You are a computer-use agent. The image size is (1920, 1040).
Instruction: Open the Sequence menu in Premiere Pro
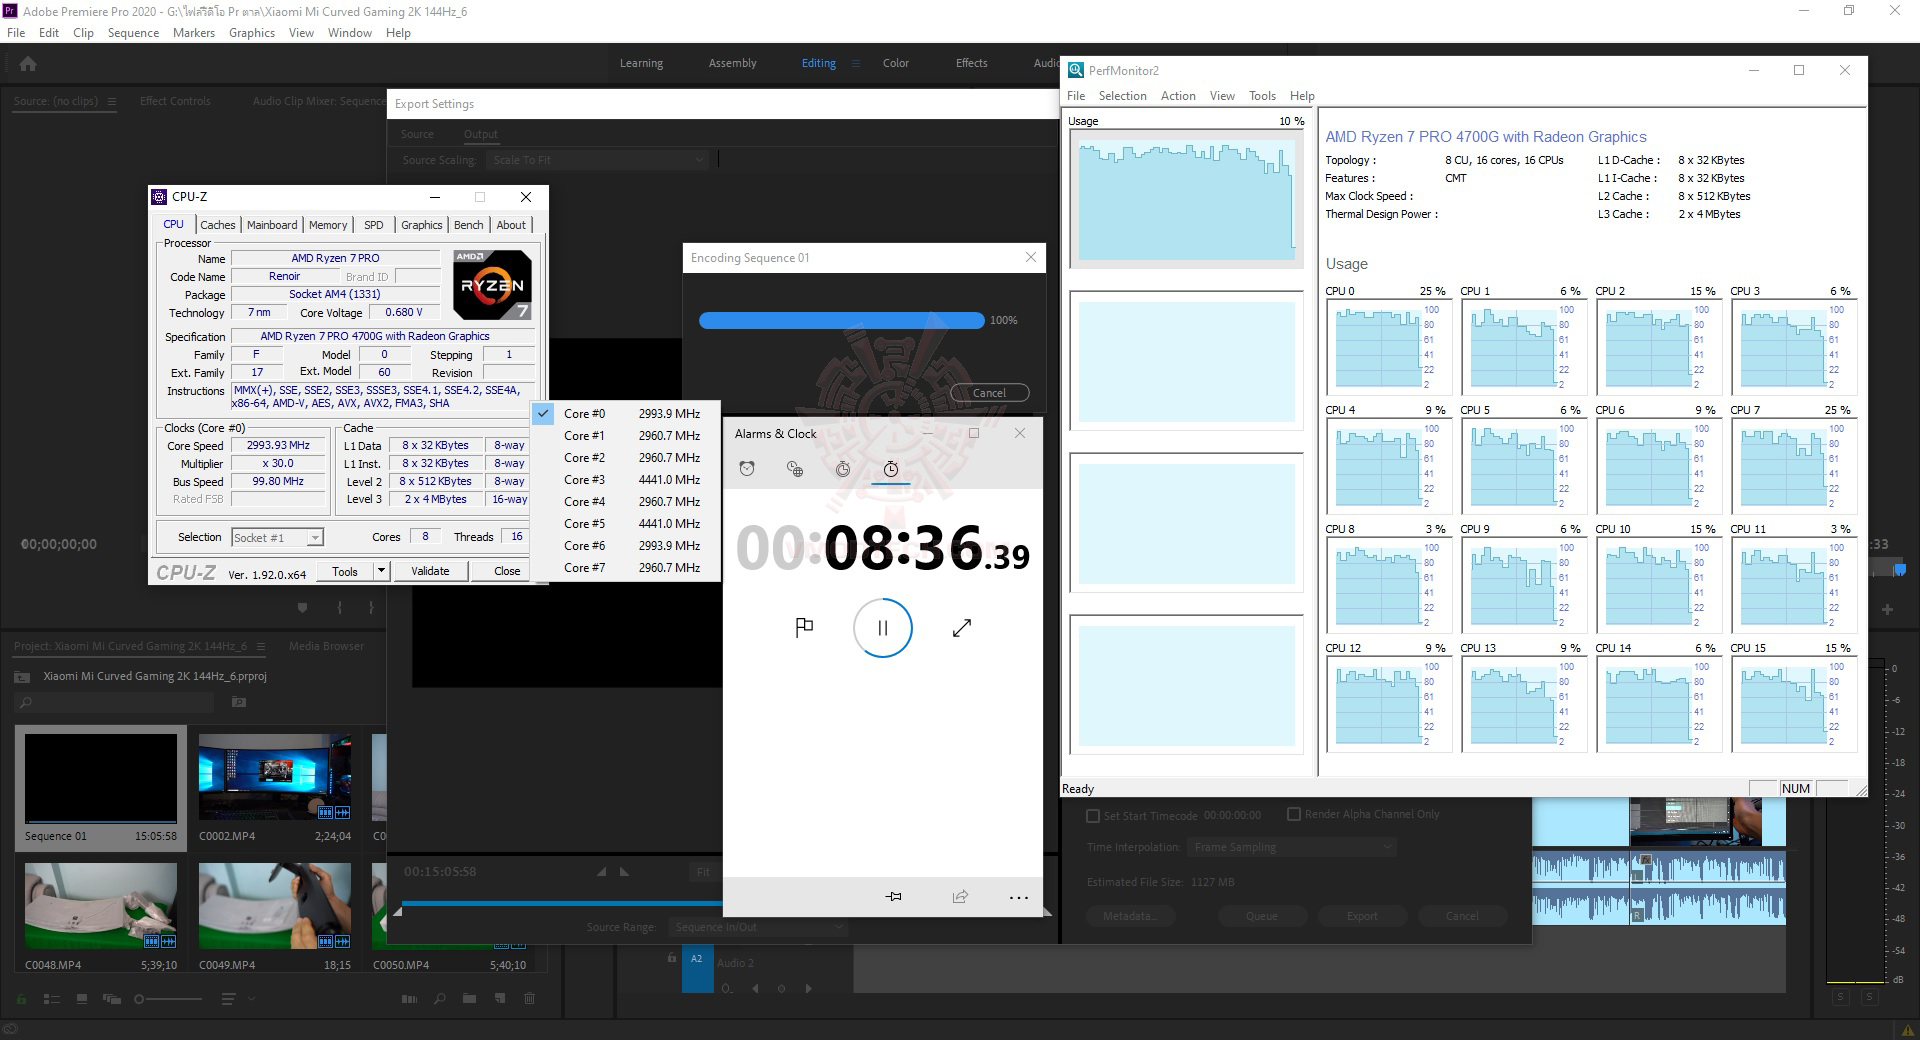coord(133,33)
